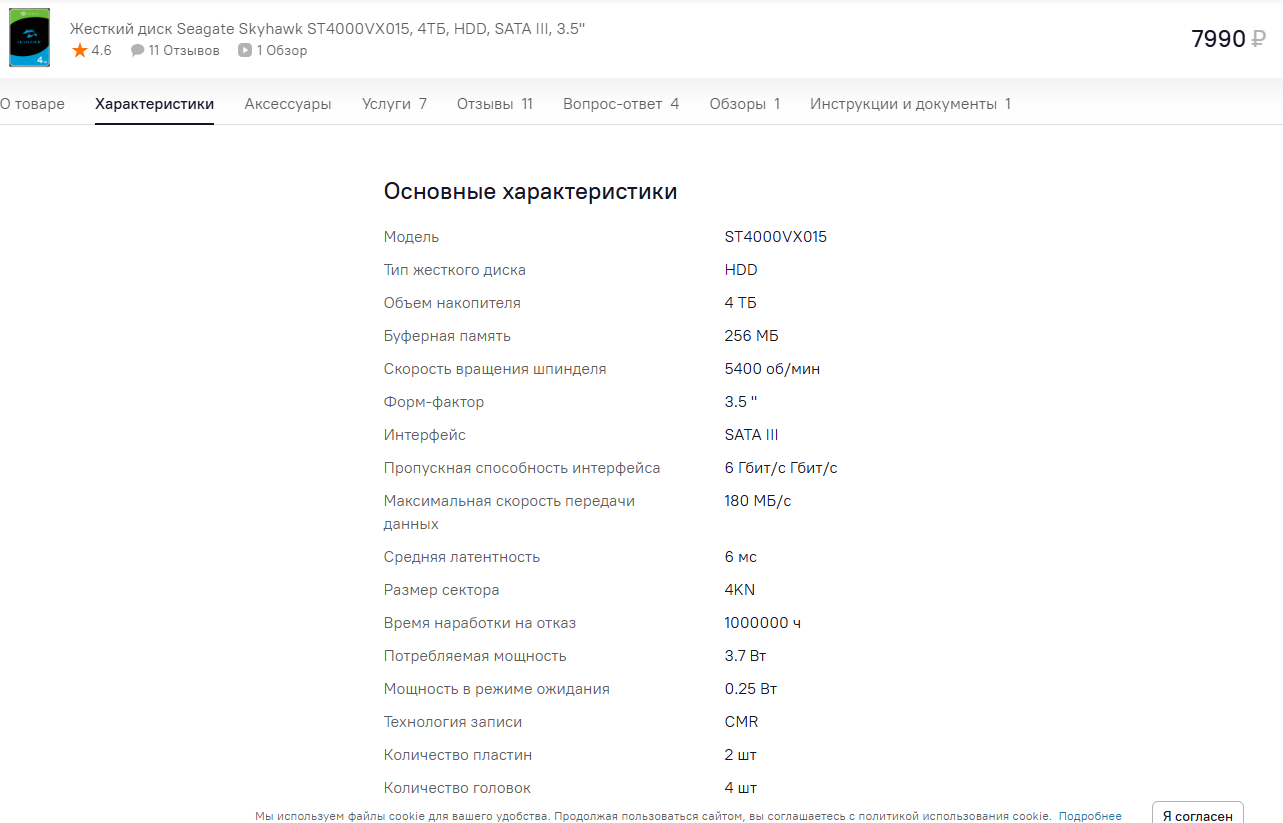Click the transfer speed value '180 МБ/с'
The image size is (1283, 823).
(758, 501)
